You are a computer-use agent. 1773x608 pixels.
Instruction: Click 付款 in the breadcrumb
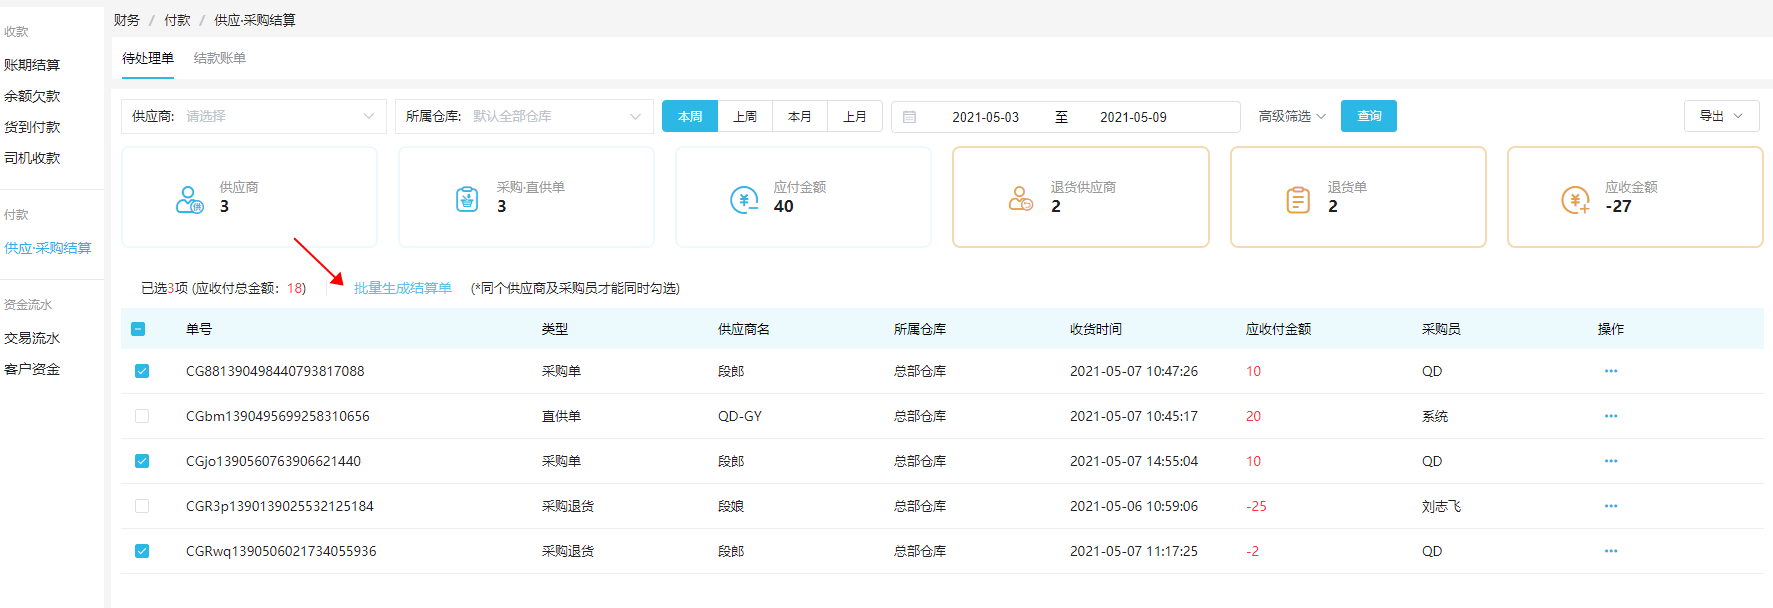(177, 20)
